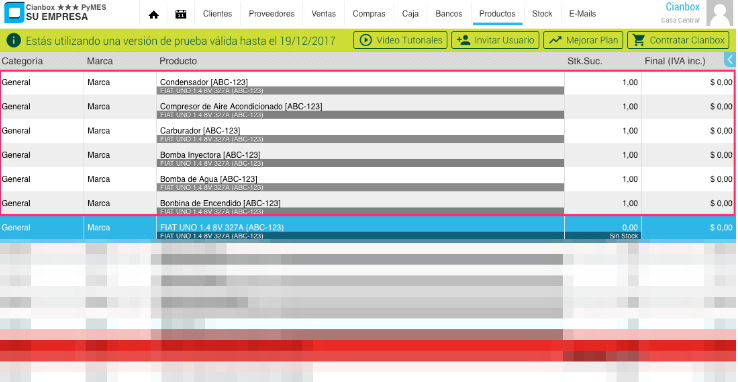
Task: Select the Condensador [ABC-123] row
Action: (367, 83)
